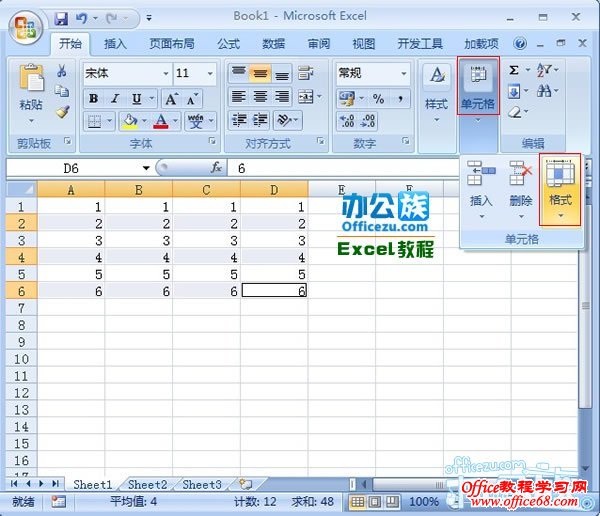600x516 pixels.
Task: Click the Fill down icon
Action: pos(514,91)
